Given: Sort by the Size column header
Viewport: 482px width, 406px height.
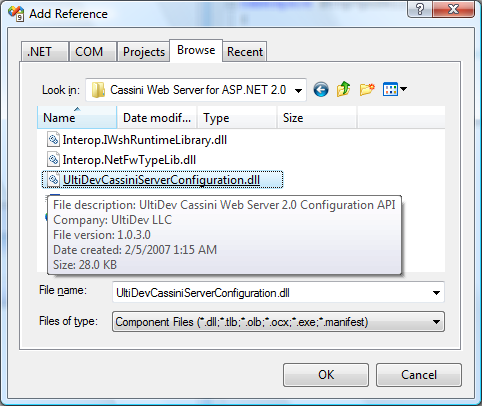Looking at the screenshot, I should click(x=317, y=118).
